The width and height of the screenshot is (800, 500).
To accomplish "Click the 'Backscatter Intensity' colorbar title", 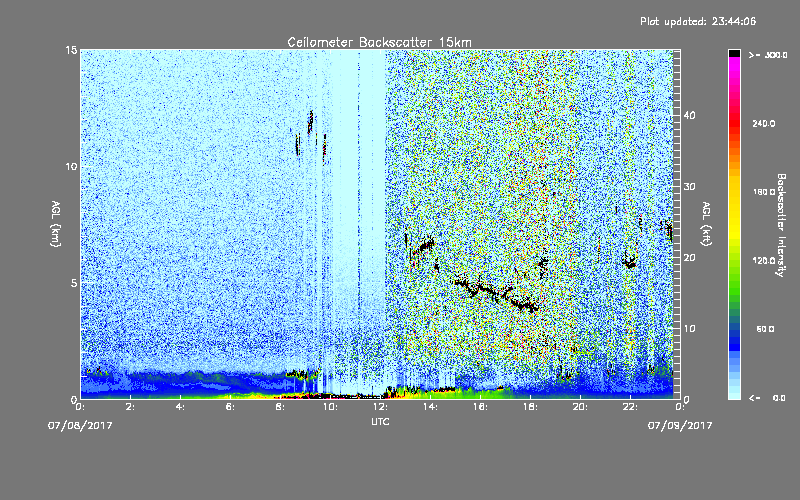I will tap(781, 225).
